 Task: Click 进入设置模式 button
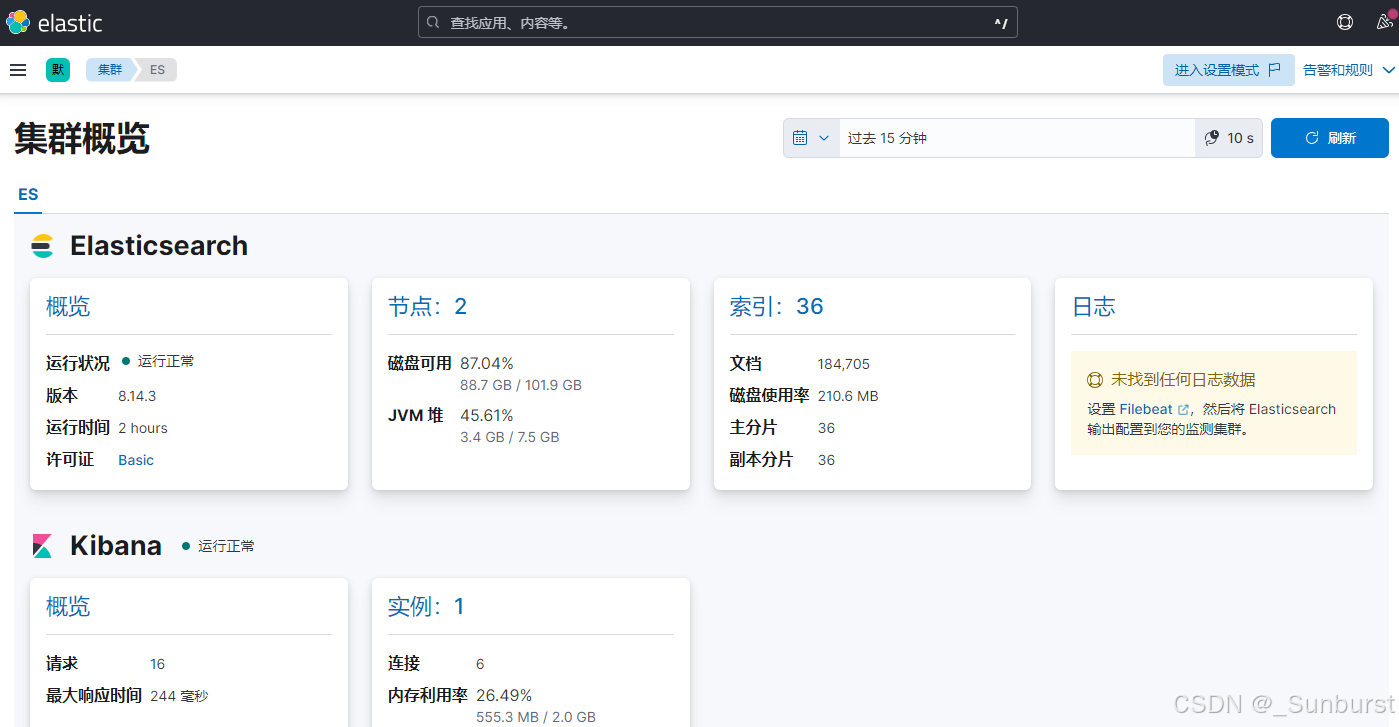1228,70
